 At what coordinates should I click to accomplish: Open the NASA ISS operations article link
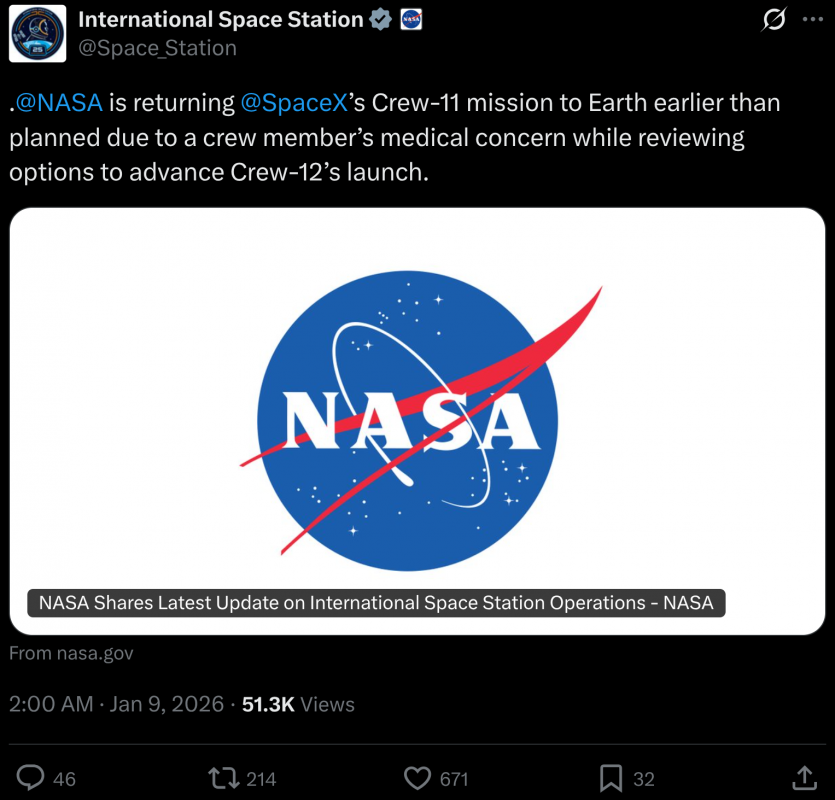click(x=376, y=603)
